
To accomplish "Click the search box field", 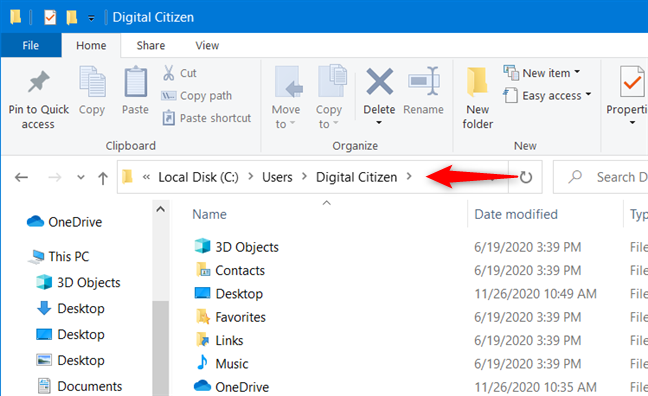I will (600, 177).
